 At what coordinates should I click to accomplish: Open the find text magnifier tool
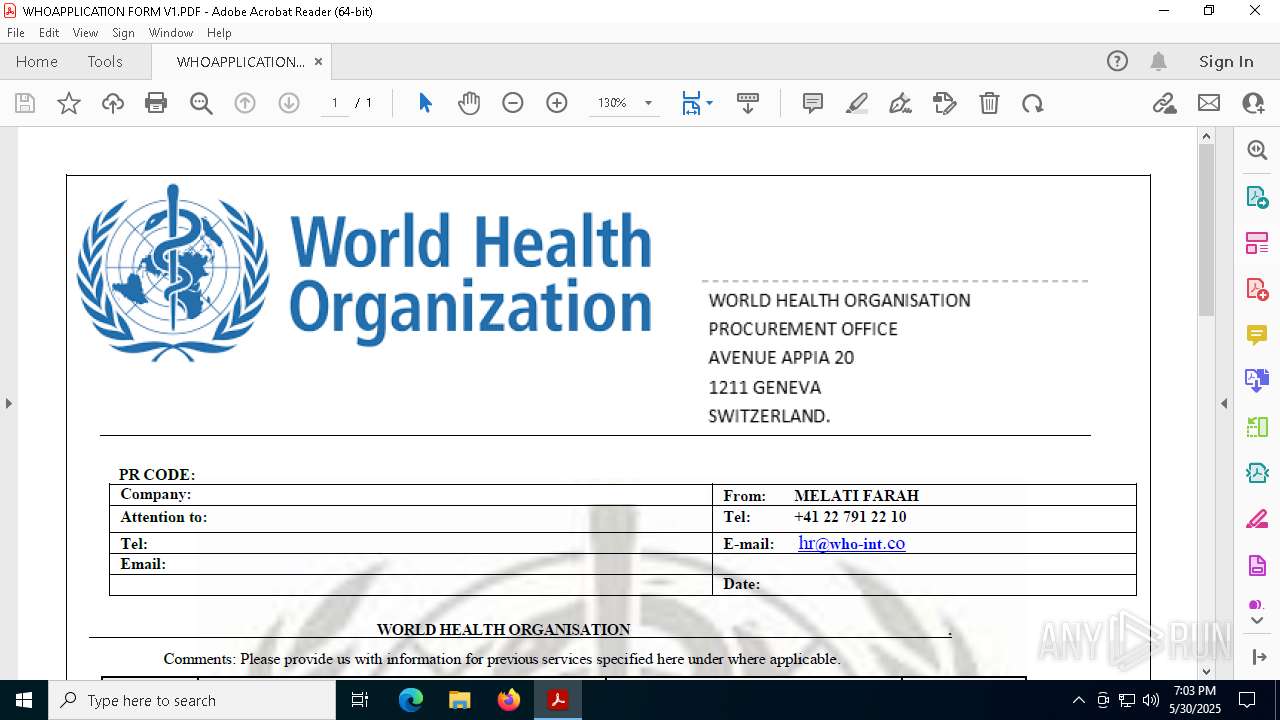click(201, 103)
